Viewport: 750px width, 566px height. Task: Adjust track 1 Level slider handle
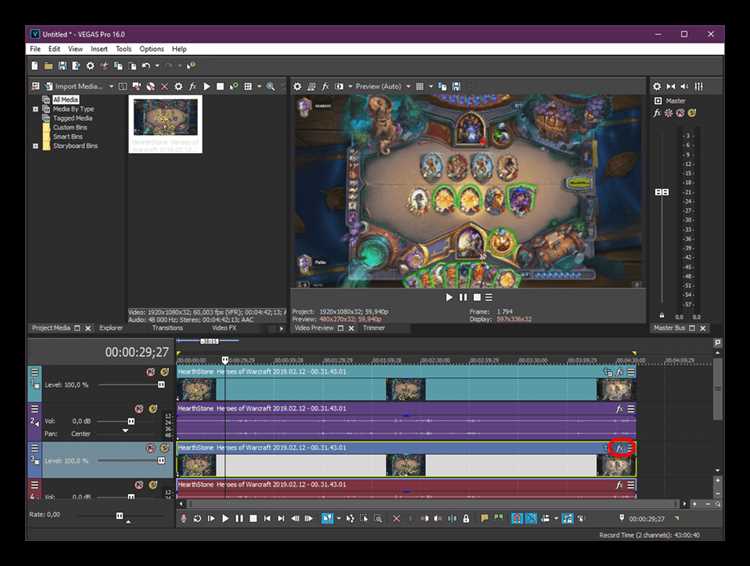click(161, 385)
